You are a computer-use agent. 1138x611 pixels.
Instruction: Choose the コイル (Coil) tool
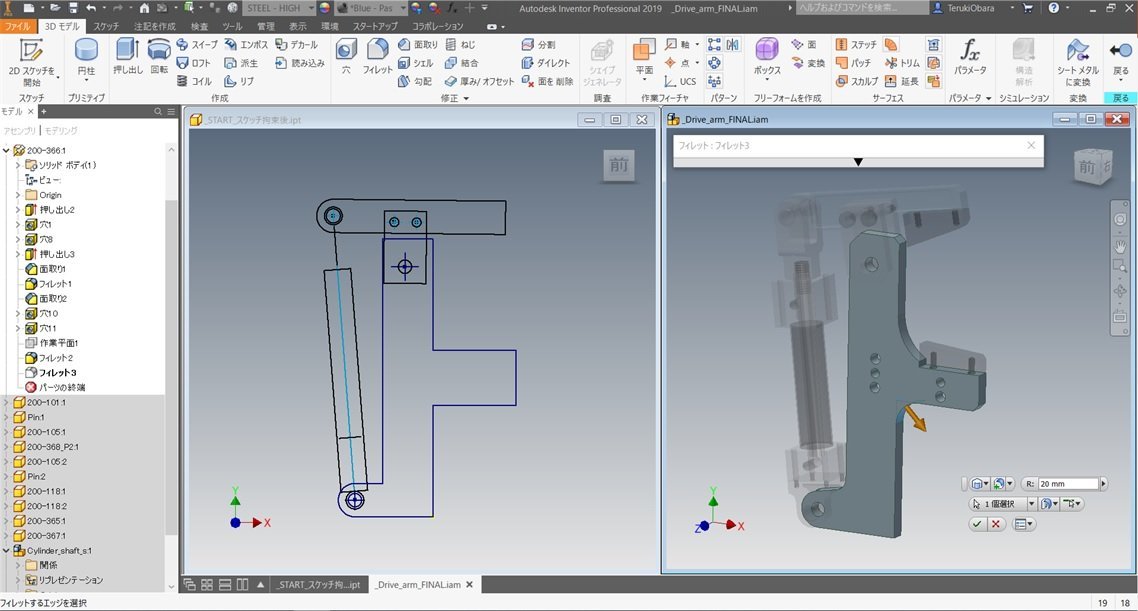(194, 81)
